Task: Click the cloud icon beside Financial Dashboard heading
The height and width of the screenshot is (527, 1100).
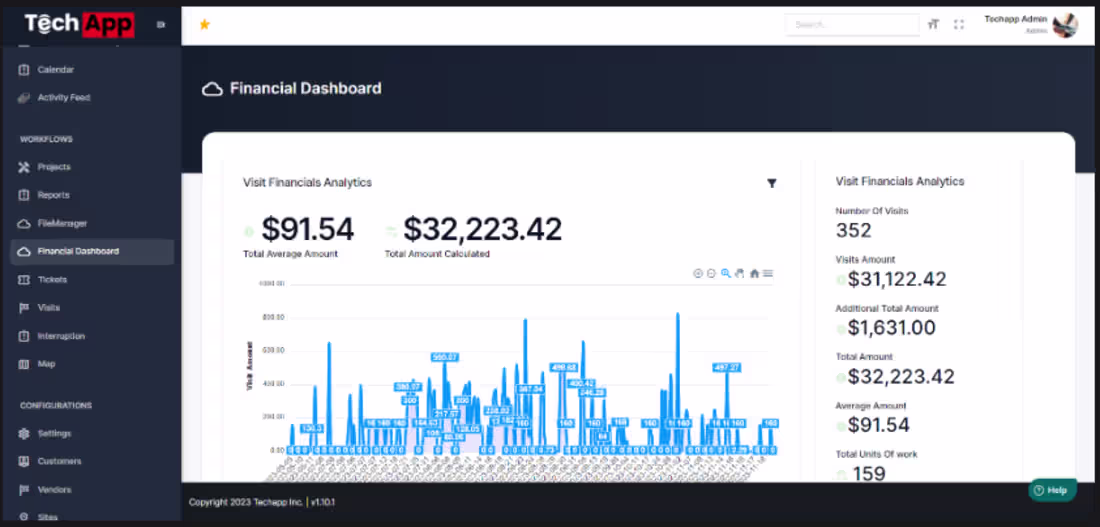Action: tap(212, 89)
